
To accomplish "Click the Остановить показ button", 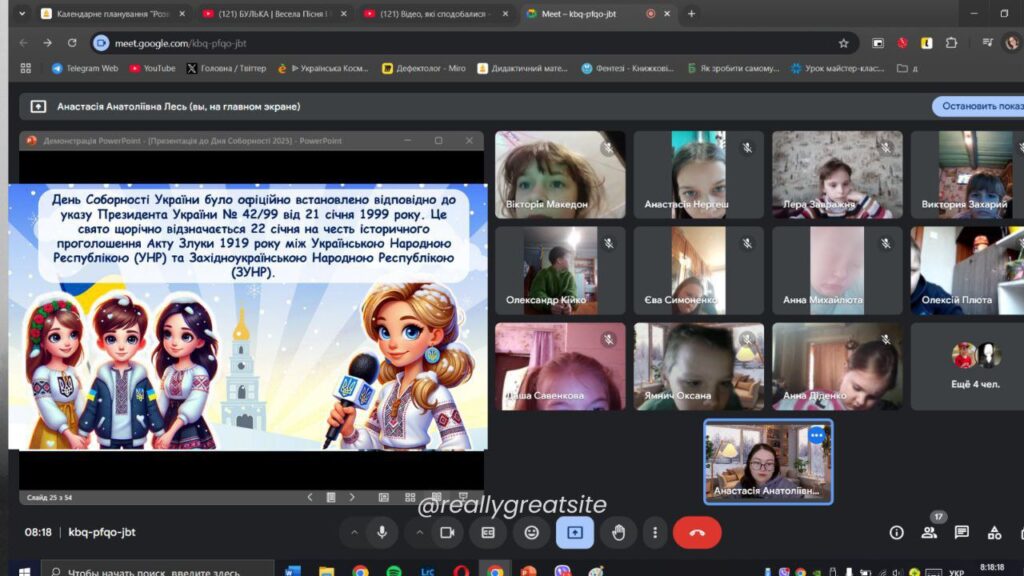I will (980, 106).
